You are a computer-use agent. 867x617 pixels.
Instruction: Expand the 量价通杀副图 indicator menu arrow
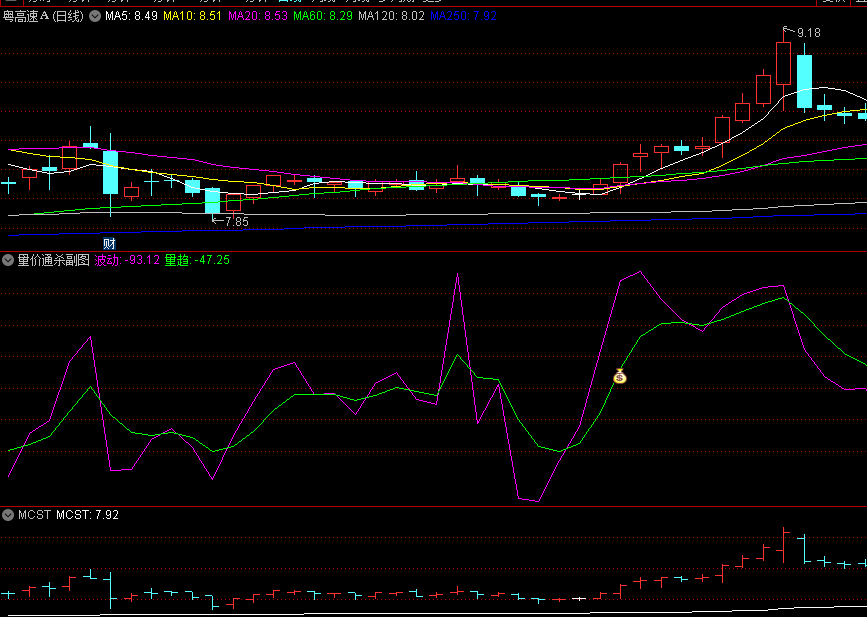coord(8,260)
